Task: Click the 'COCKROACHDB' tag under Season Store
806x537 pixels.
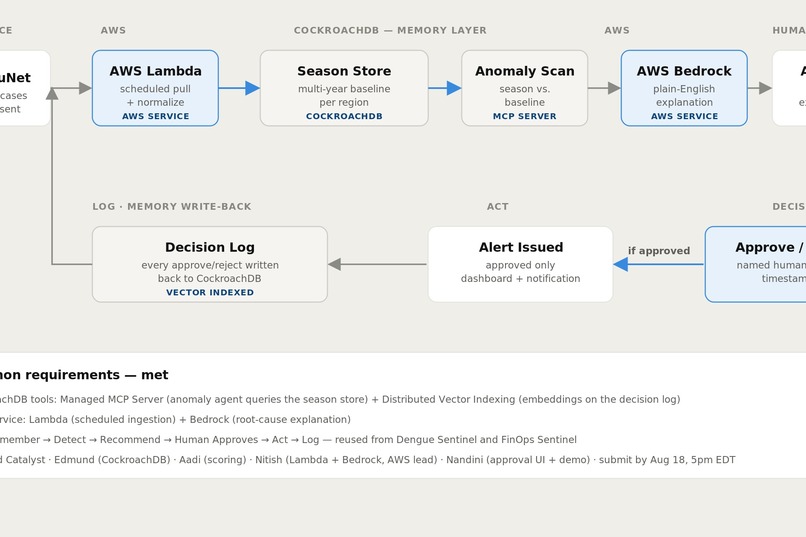Action: click(344, 116)
